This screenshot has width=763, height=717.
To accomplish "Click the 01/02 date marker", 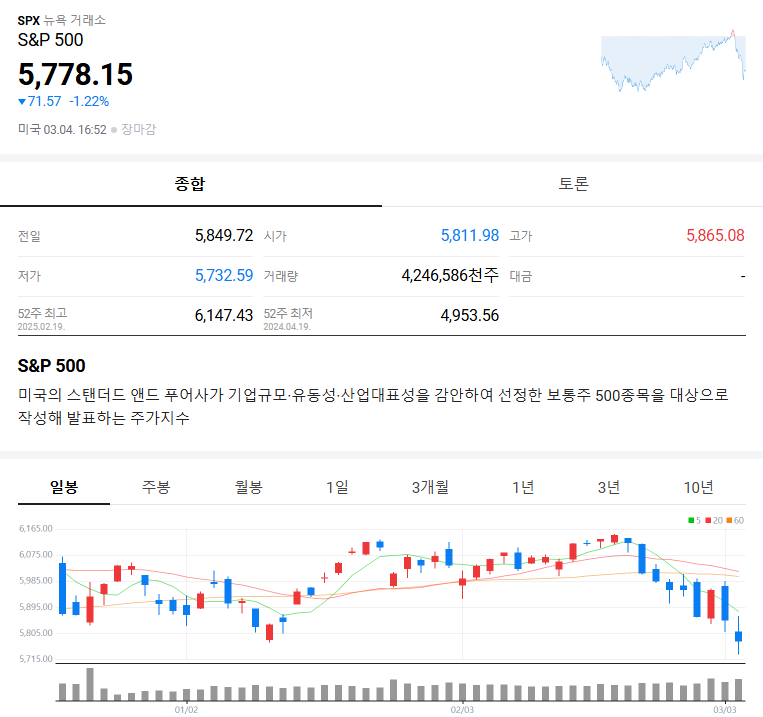I will pyautogui.click(x=186, y=710).
